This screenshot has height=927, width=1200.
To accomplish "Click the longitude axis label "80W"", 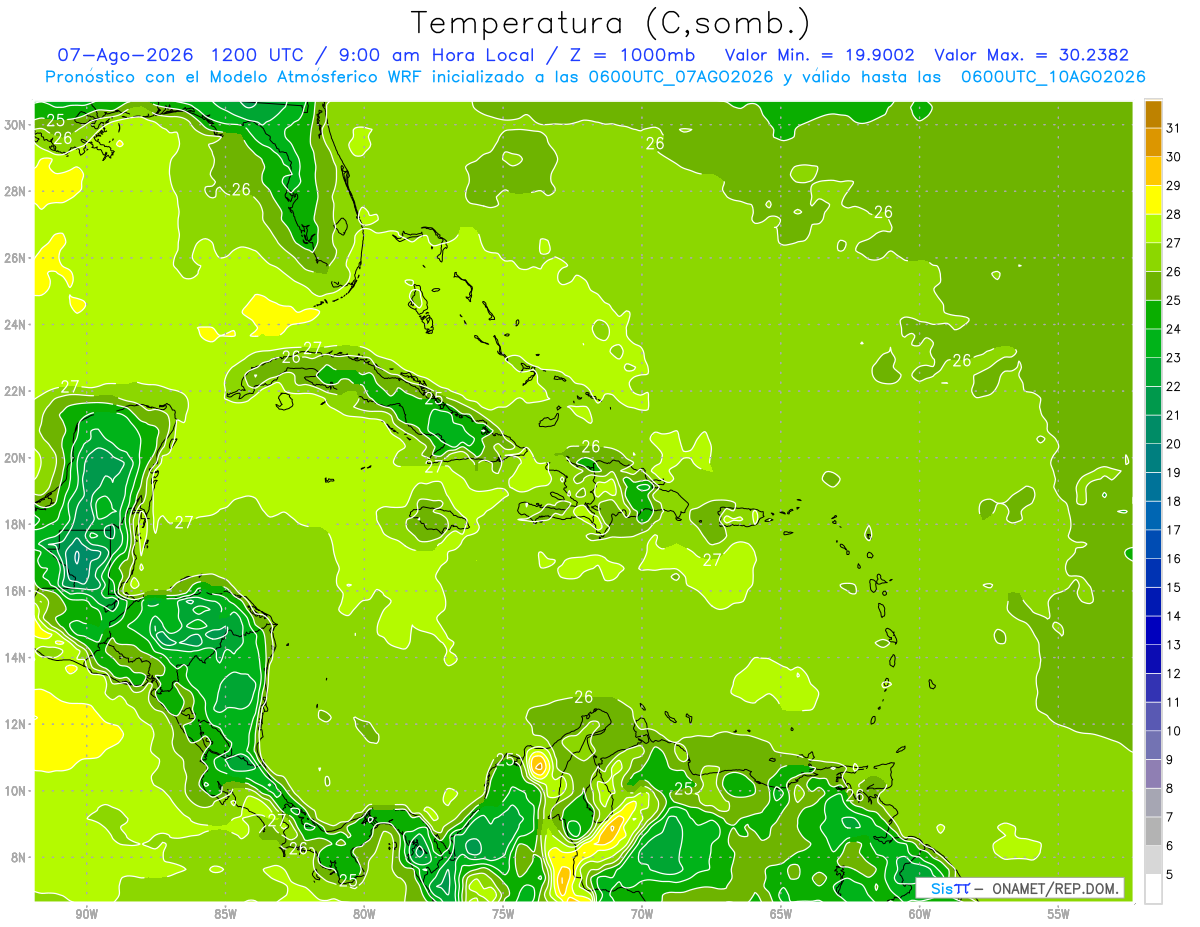I will [364, 914].
